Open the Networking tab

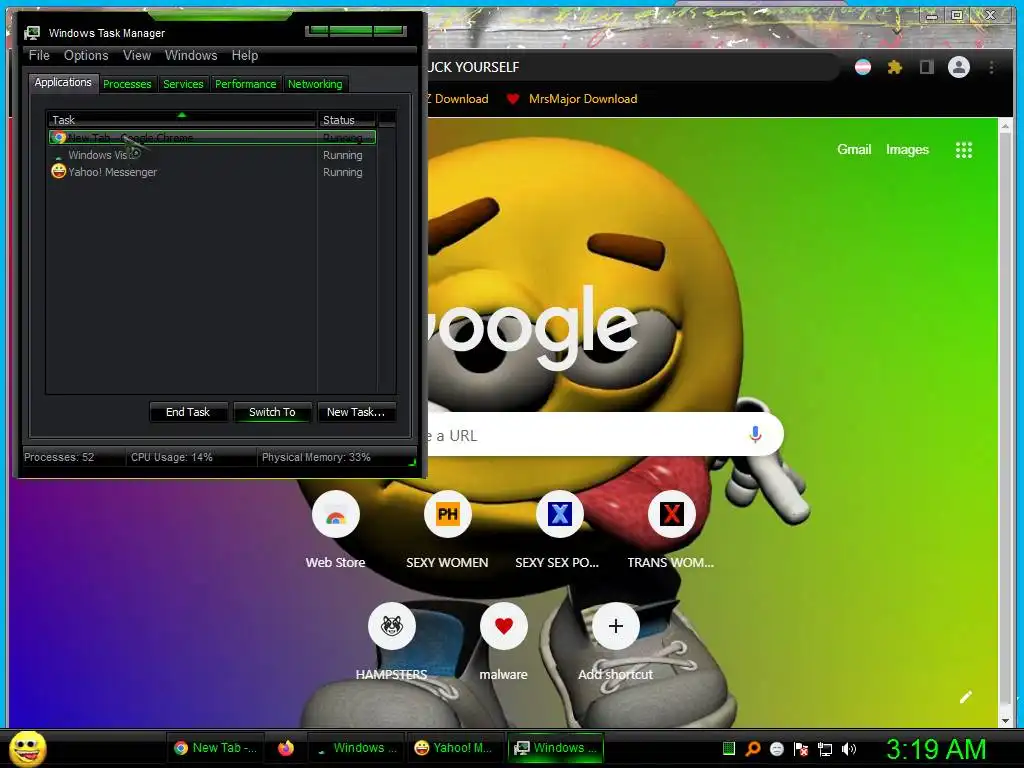click(x=315, y=84)
